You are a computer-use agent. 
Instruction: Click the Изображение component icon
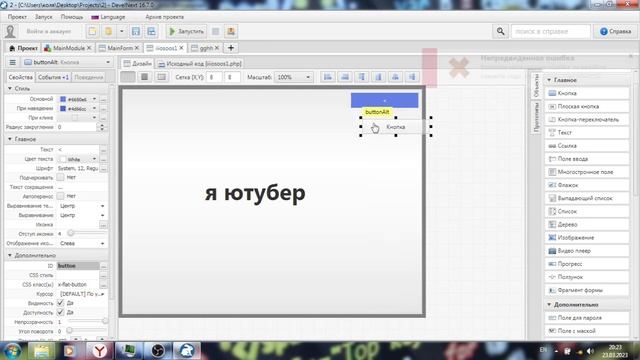(x=552, y=238)
